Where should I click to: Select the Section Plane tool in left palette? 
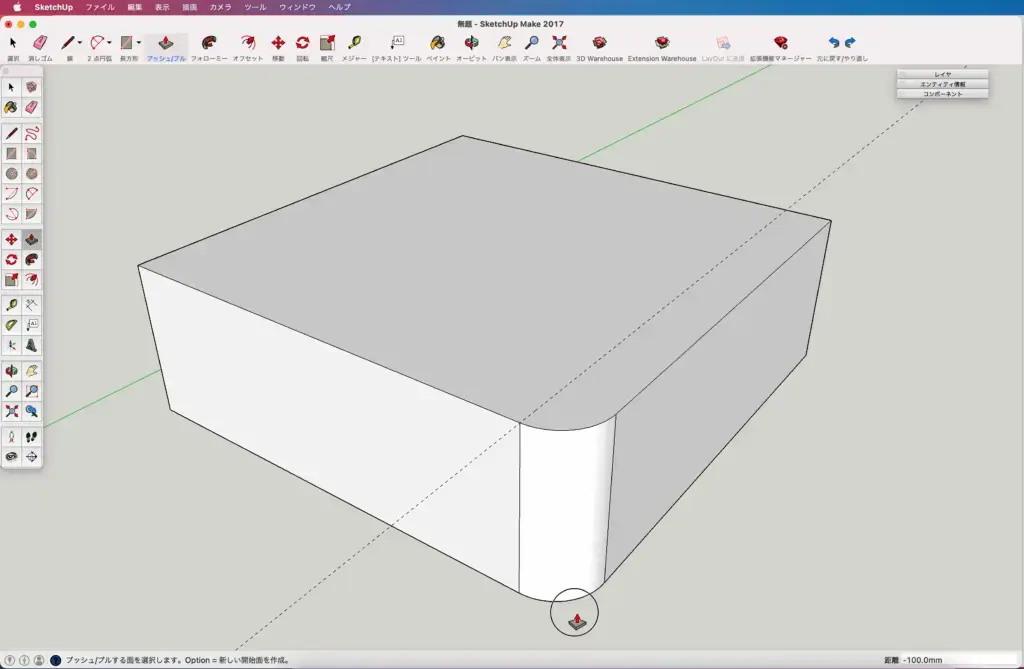coord(31,457)
